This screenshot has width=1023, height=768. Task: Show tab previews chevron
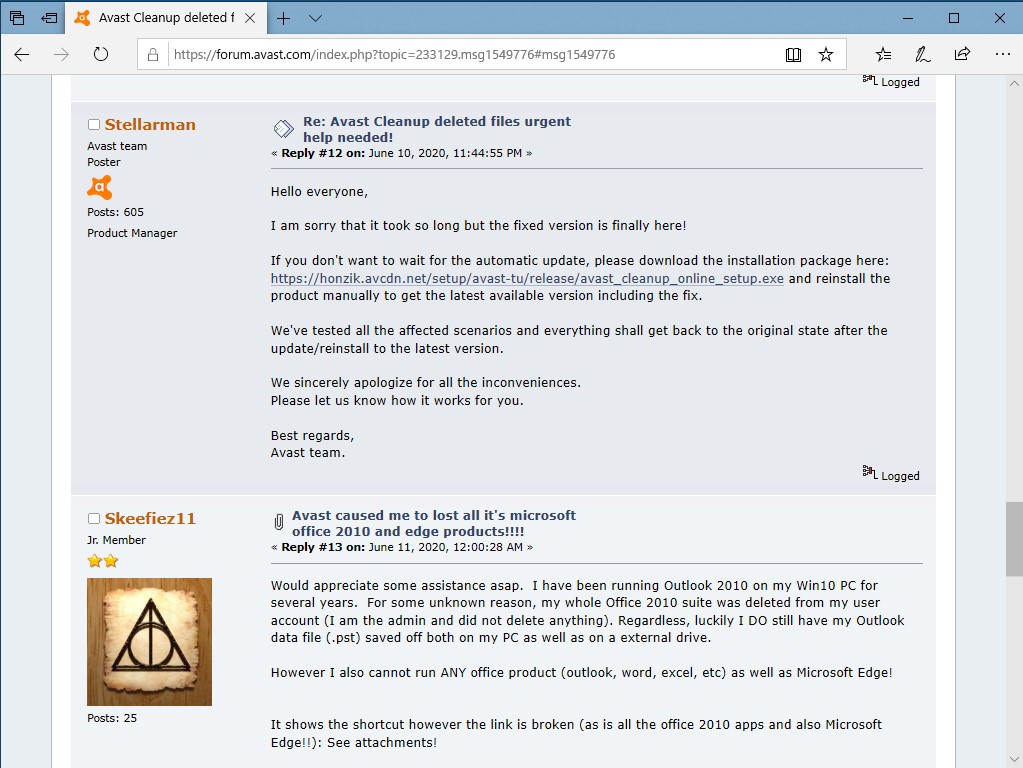[315, 18]
